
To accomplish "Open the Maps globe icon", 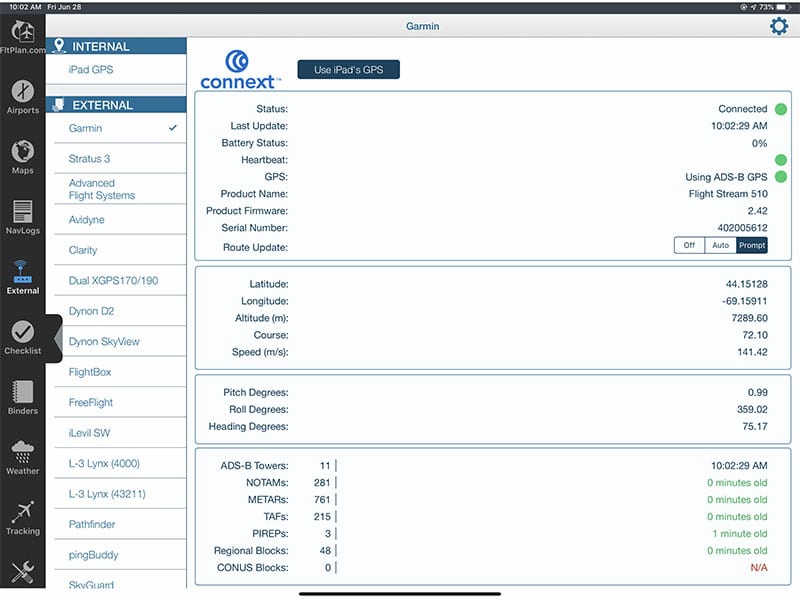I will (22, 152).
